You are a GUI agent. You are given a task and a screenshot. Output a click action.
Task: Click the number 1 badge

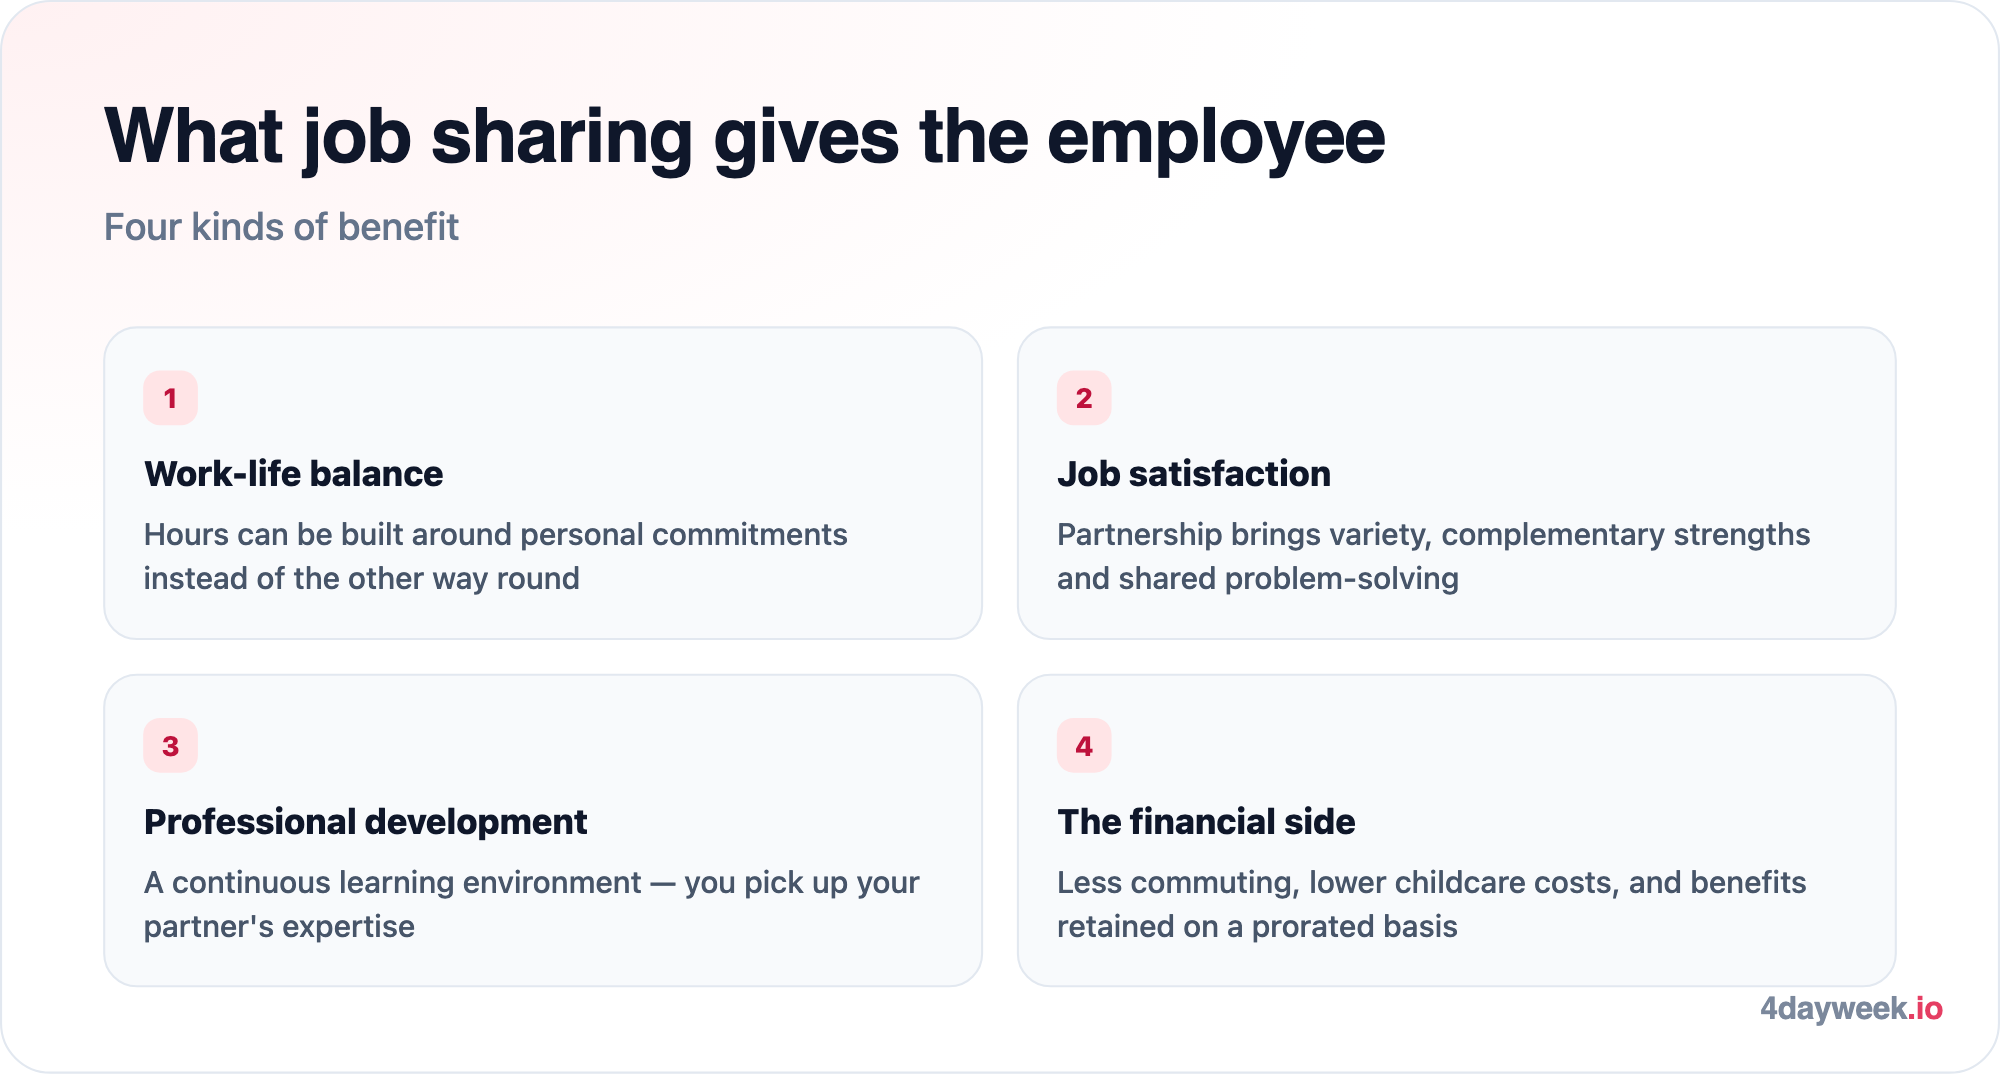coord(170,398)
